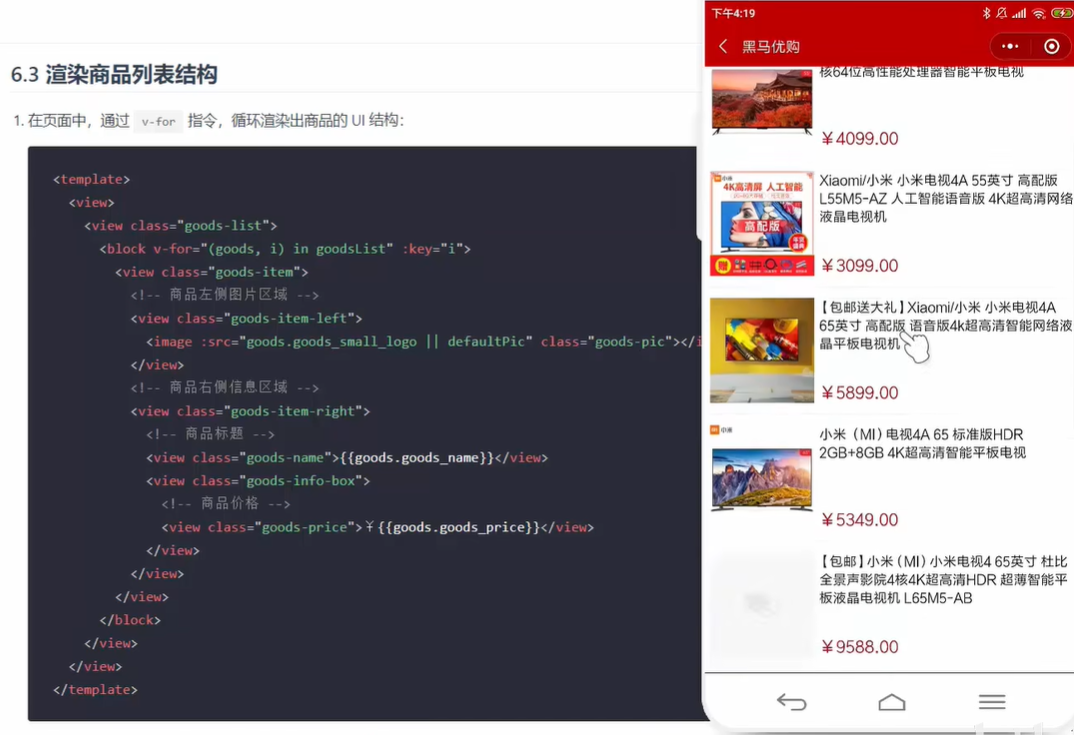This screenshot has width=1074, height=735.
Task: Click the price ¥5349.00
Action: pos(860,520)
